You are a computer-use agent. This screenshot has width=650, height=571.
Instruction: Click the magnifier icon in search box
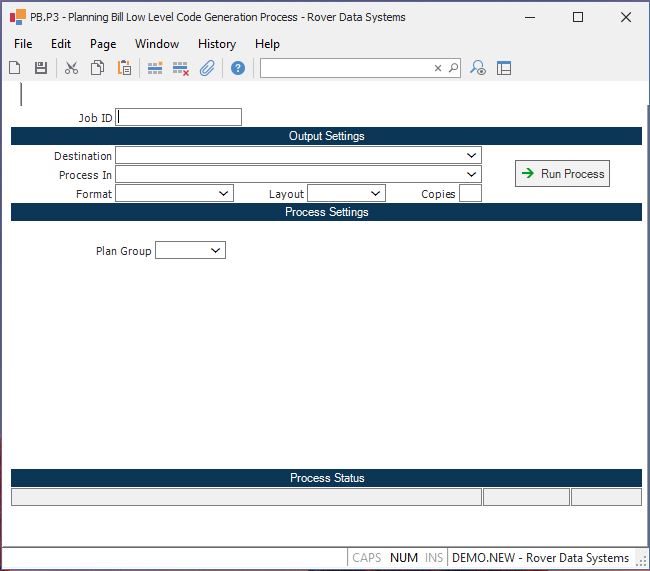(x=453, y=68)
